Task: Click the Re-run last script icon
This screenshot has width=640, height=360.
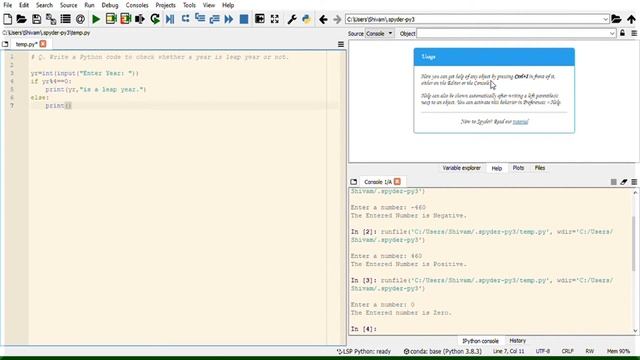Action: click(x=155, y=19)
